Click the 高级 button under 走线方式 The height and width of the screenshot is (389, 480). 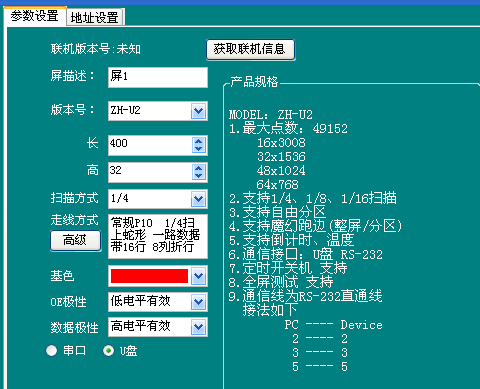click(76, 240)
